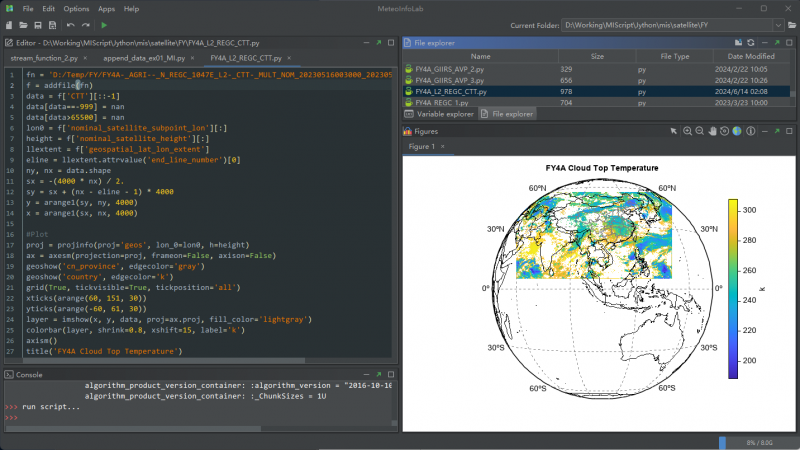Switch to the stream_function_2.py tab

pos(43,59)
